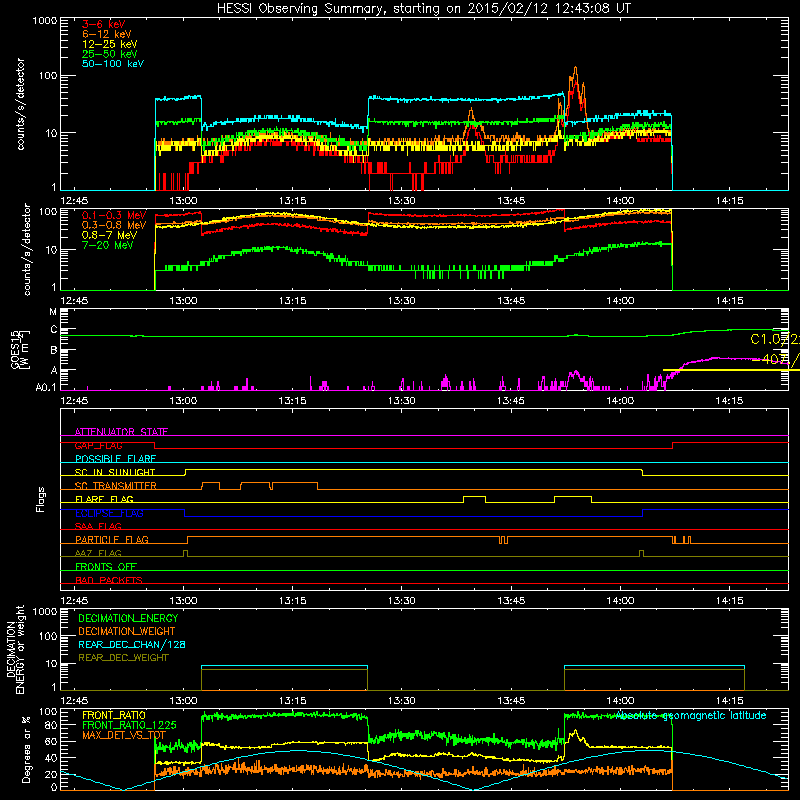The image size is (800, 800).
Task: Click the 13:15 tick under decimation panel
Action: (x=292, y=701)
